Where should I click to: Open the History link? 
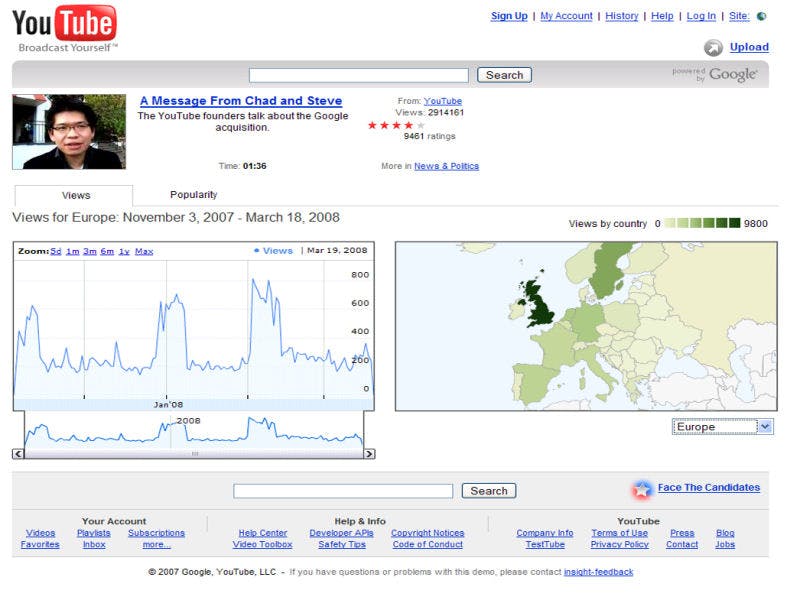click(621, 16)
